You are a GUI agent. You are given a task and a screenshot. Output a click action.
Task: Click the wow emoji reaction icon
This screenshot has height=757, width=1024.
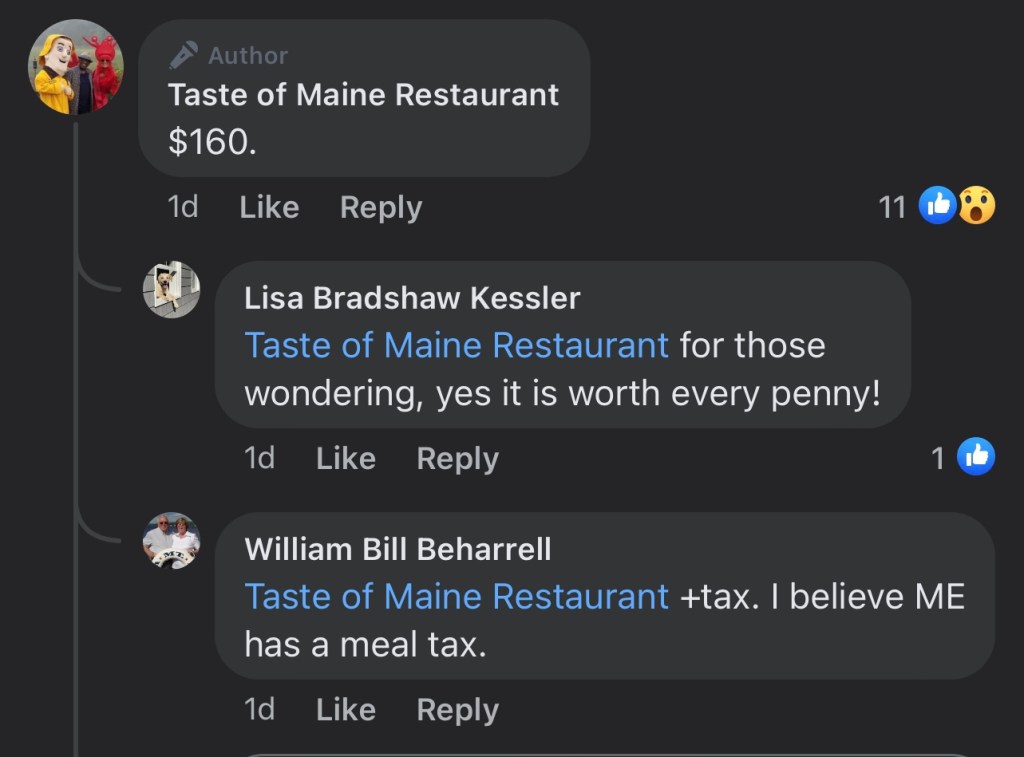tap(977, 206)
